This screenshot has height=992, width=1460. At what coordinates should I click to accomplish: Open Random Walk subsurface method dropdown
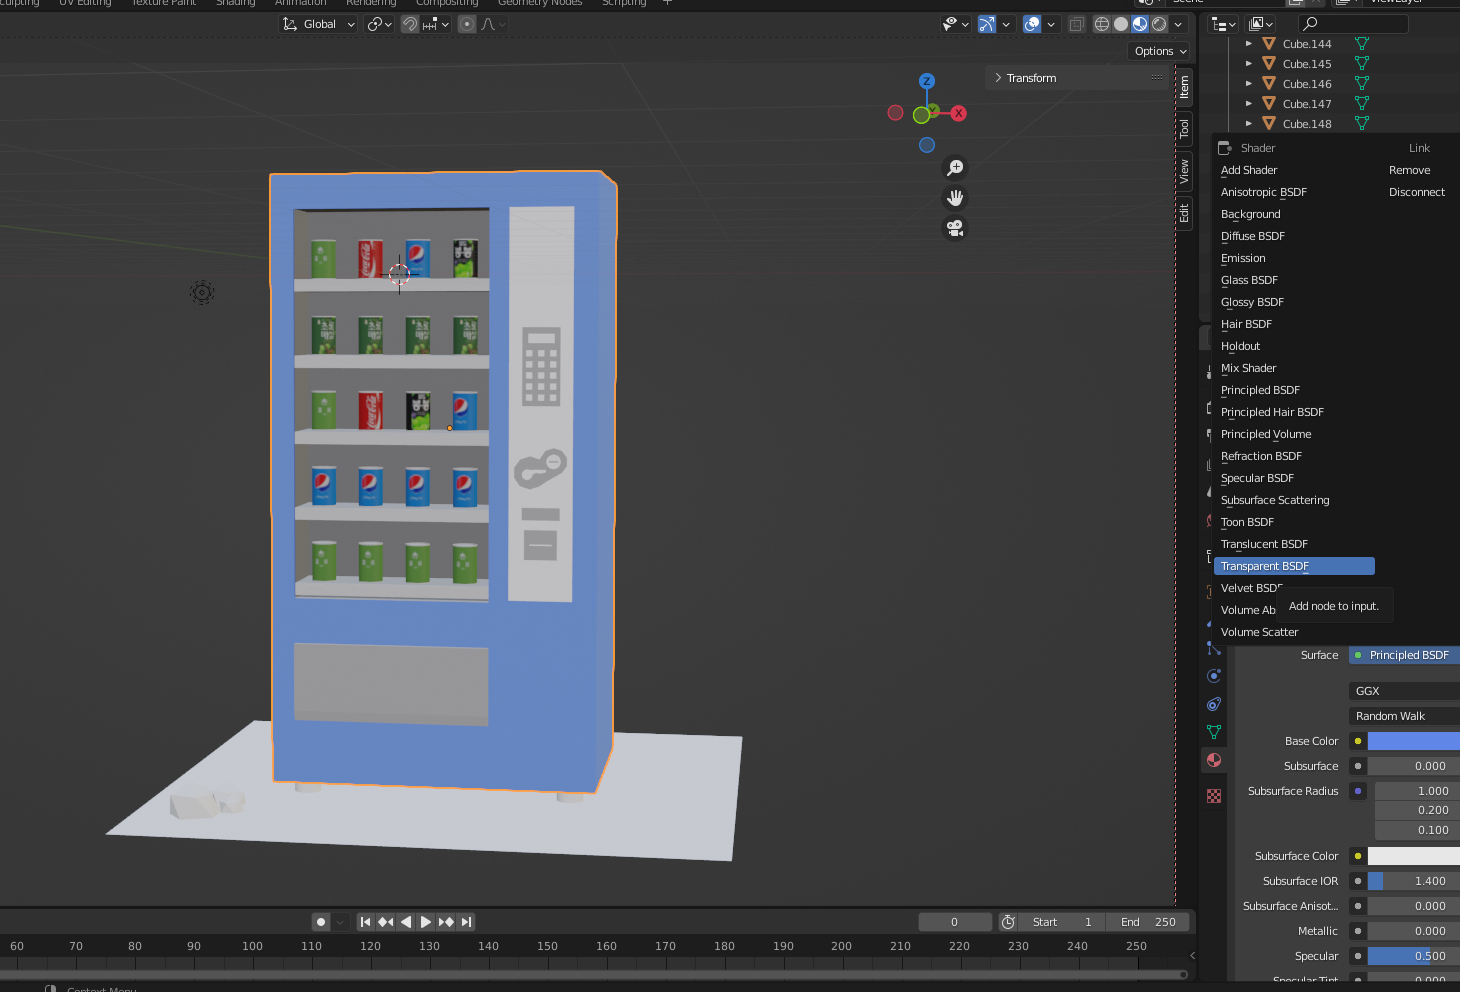pyautogui.click(x=1404, y=716)
